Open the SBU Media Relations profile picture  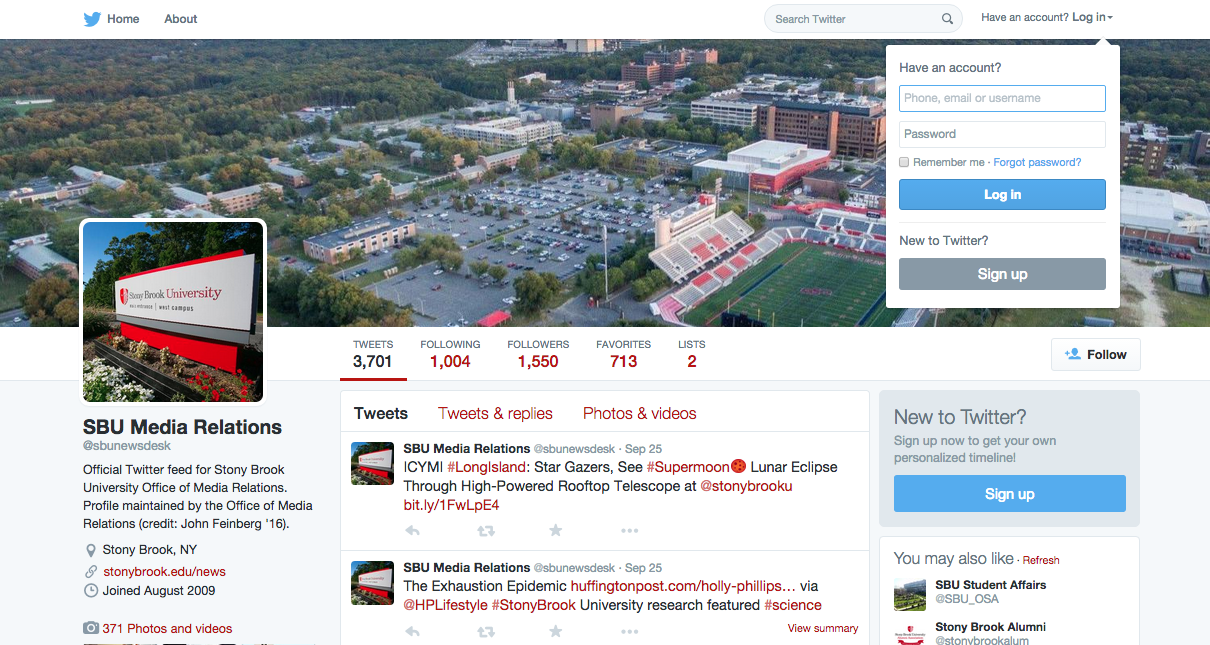pyautogui.click(x=173, y=312)
